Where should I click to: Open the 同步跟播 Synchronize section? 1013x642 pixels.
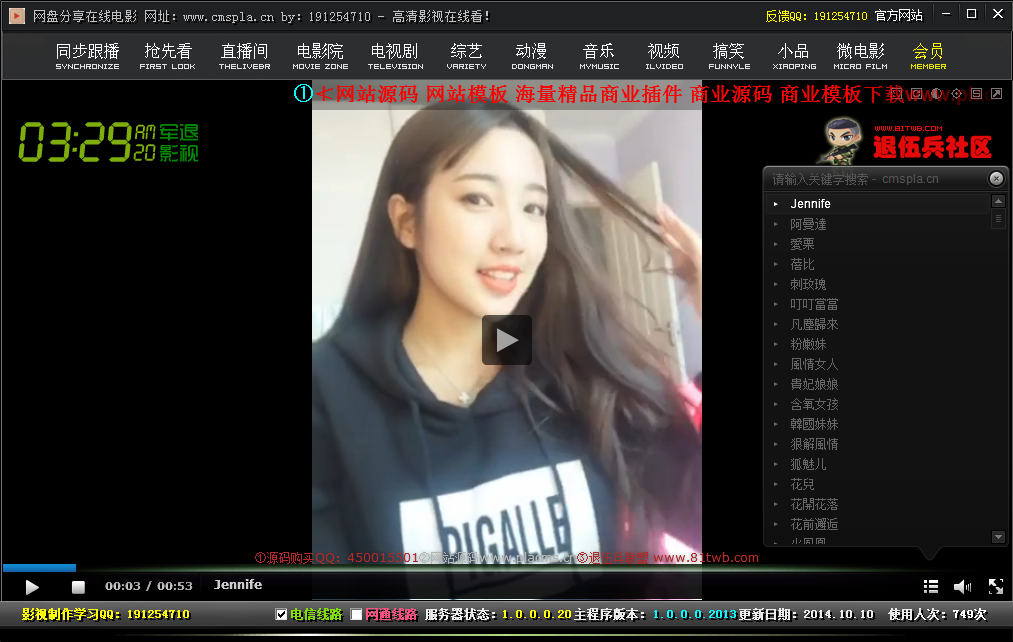click(87, 56)
